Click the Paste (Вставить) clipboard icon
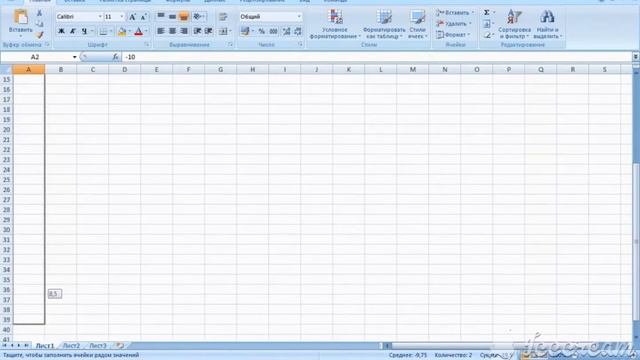This screenshot has height=360, width=640. pos(20,18)
